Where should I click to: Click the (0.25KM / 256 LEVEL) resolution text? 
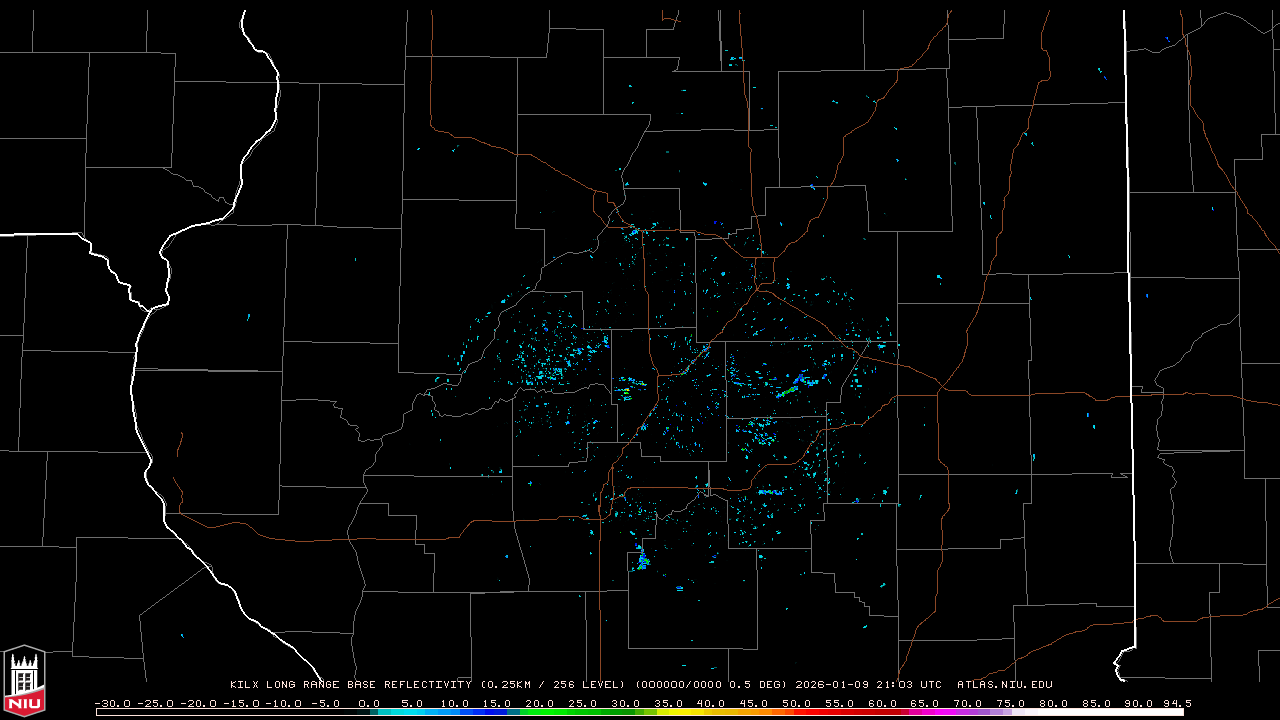pyautogui.click(x=554, y=685)
